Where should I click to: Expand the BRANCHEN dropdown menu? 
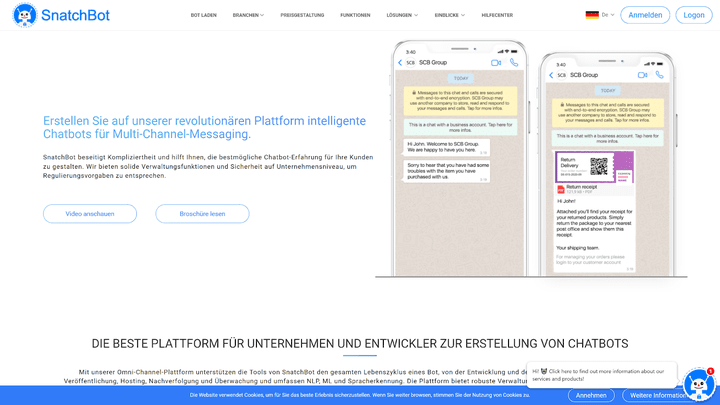248,15
